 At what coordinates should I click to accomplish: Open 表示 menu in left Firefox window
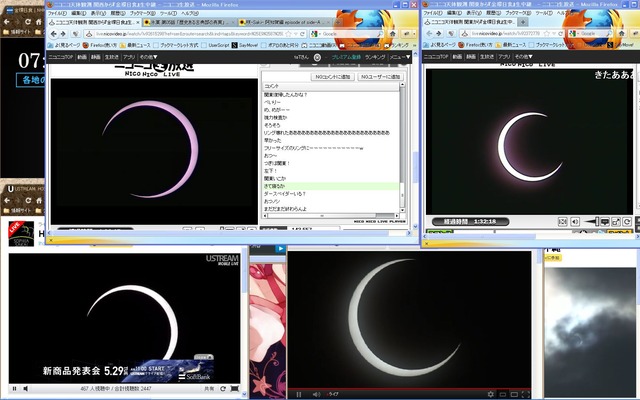pos(98,13)
